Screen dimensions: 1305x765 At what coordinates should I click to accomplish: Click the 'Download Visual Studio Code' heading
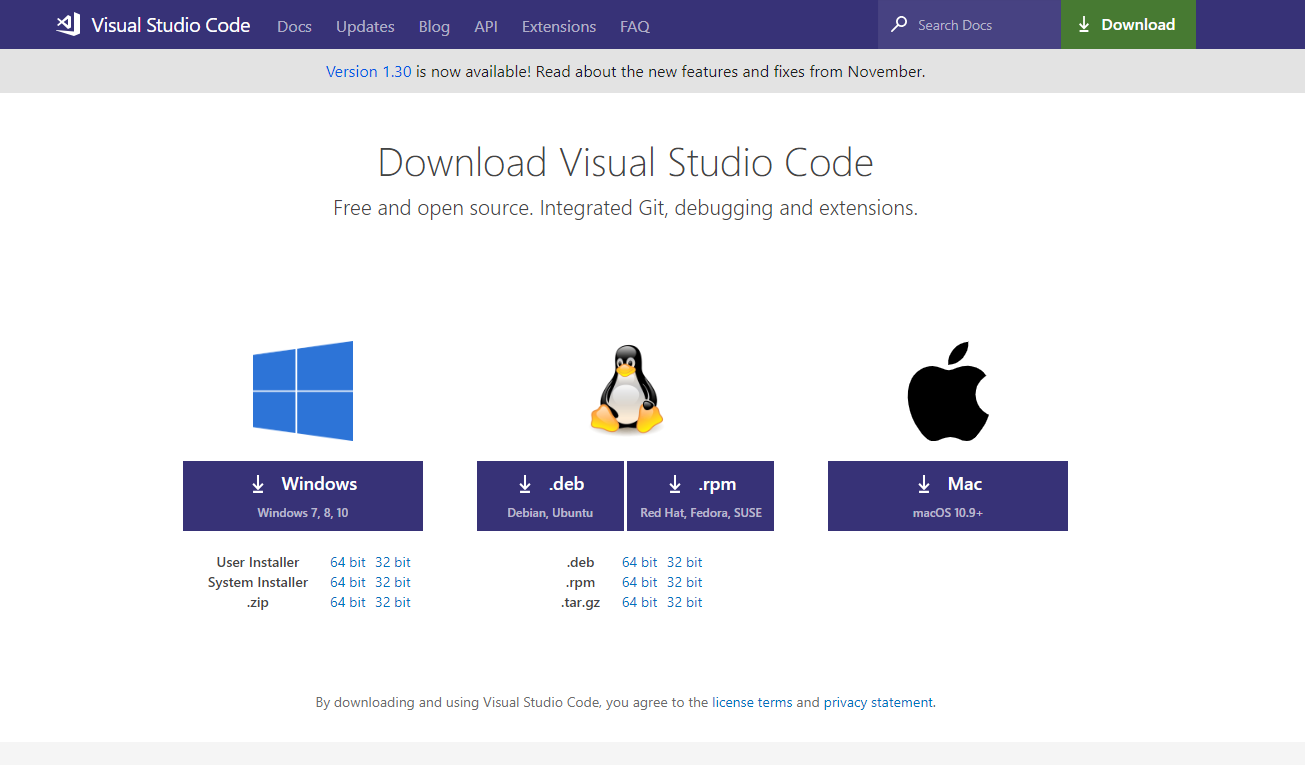(626, 162)
